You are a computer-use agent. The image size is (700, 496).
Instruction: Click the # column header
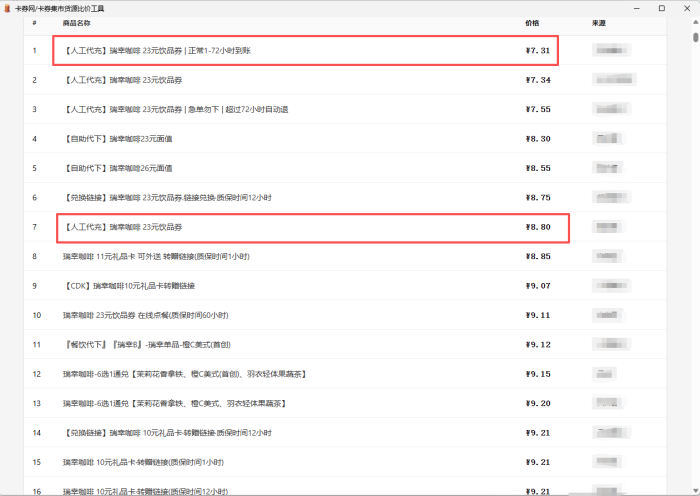point(34,23)
